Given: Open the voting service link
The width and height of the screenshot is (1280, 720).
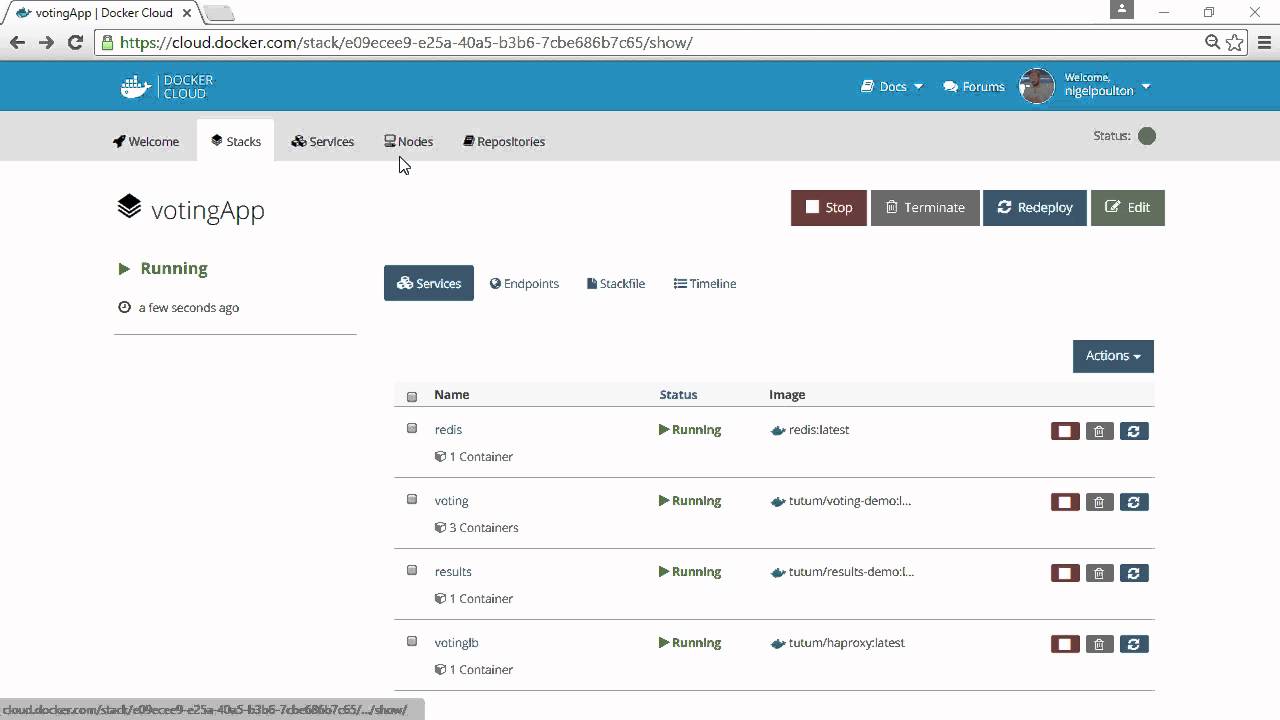Looking at the screenshot, I should point(451,501).
